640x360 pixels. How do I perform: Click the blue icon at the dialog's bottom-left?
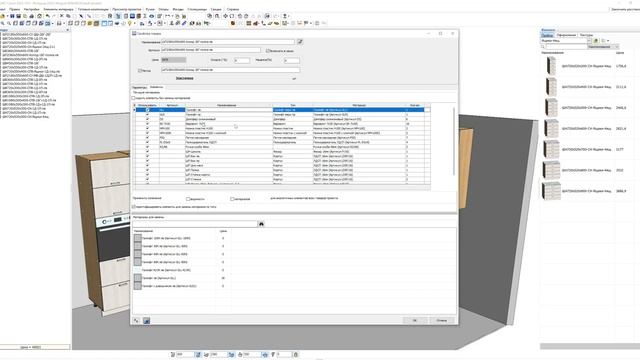(x=146, y=321)
